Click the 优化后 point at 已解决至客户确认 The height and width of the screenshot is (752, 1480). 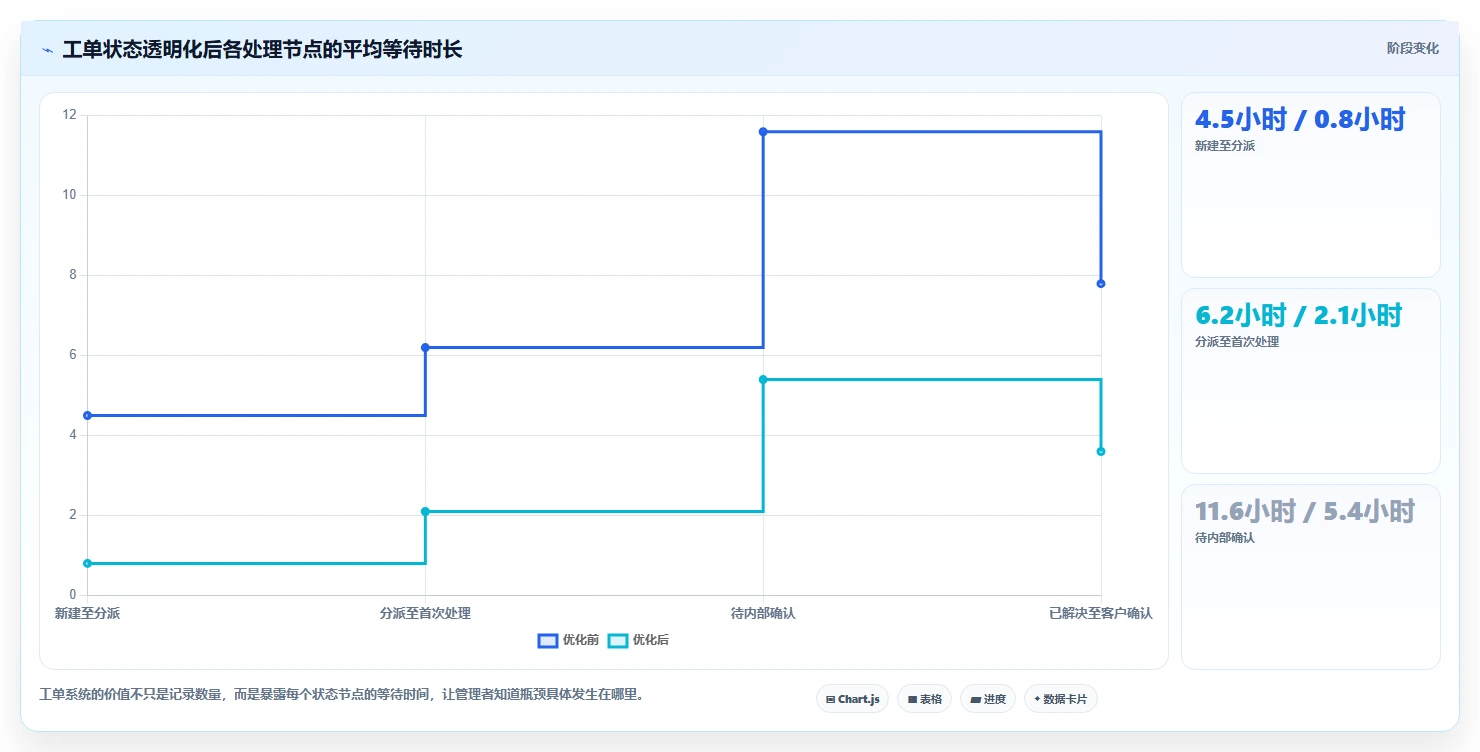[x=1101, y=451]
